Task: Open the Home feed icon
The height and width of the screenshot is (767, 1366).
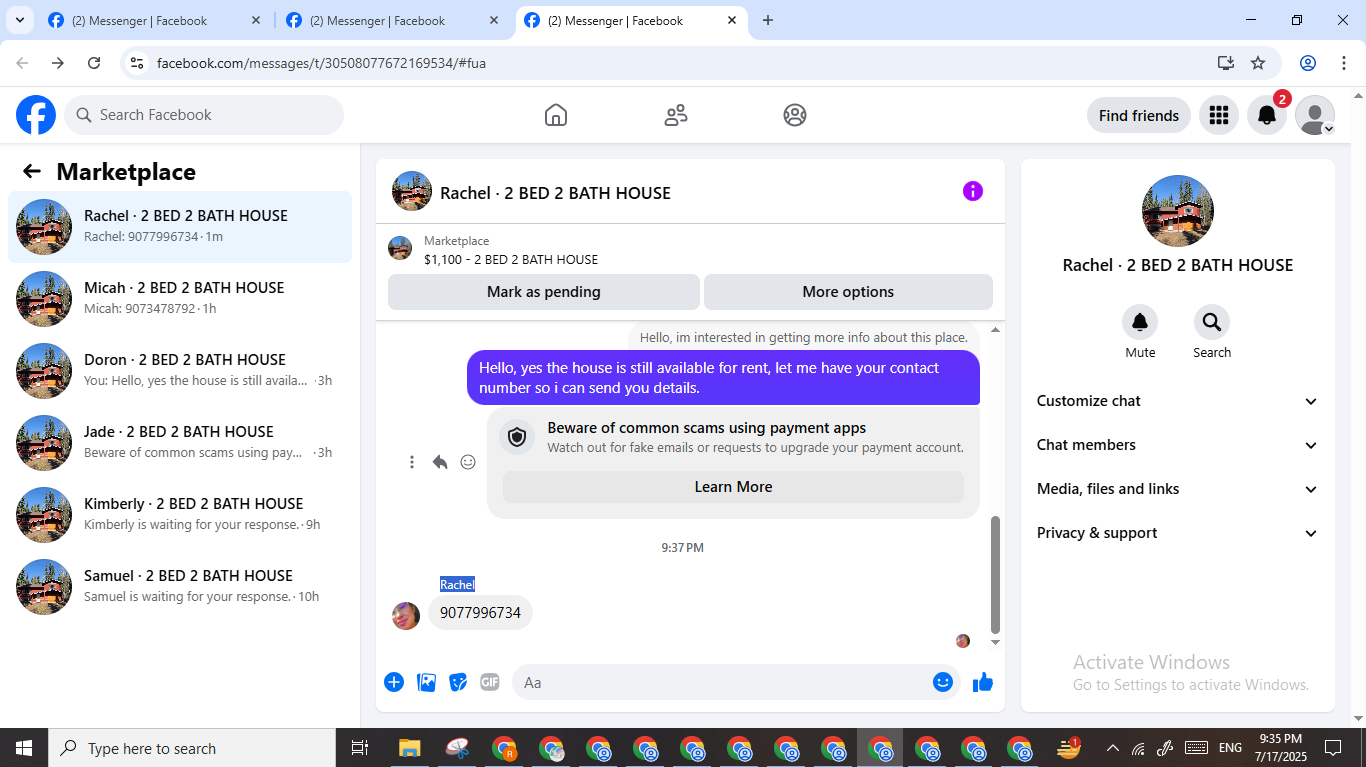Action: tap(556, 115)
